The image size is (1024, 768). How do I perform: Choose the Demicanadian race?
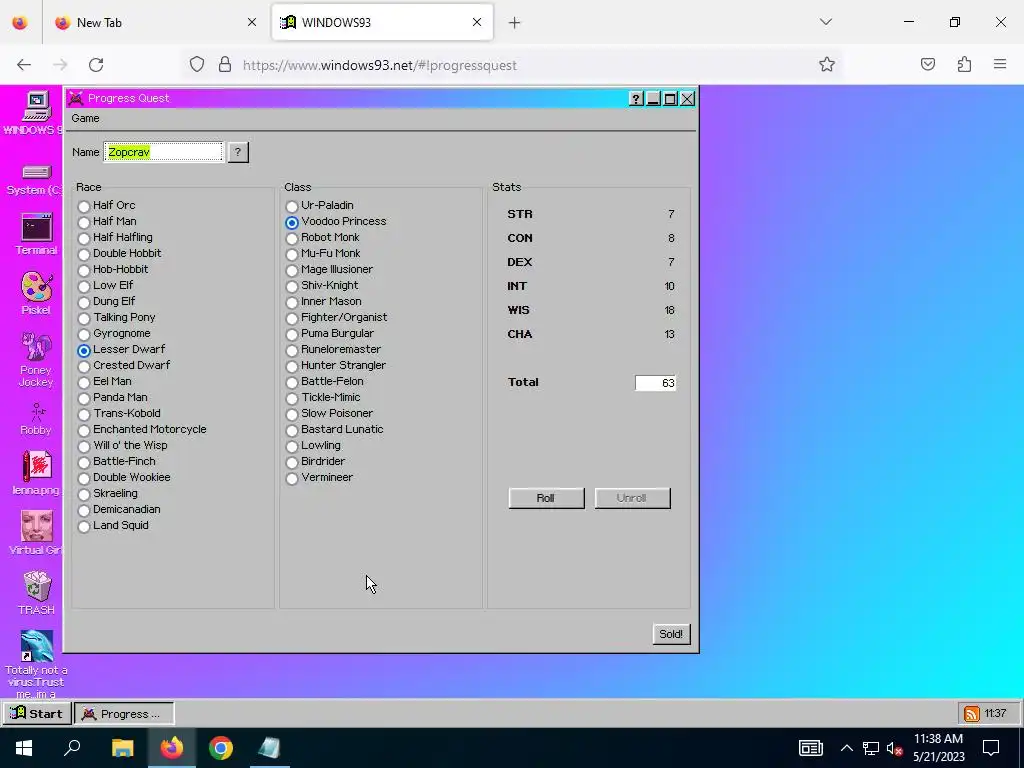(x=84, y=510)
